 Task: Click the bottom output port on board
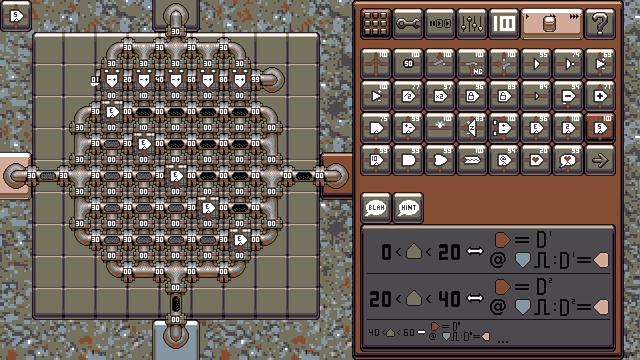[x=176, y=336]
